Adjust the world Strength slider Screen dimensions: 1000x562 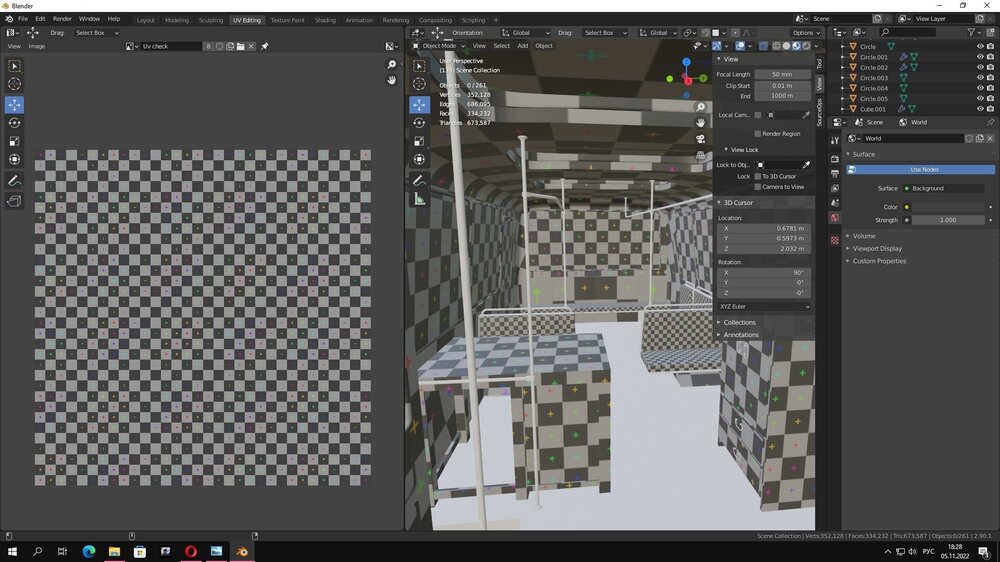(x=947, y=220)
